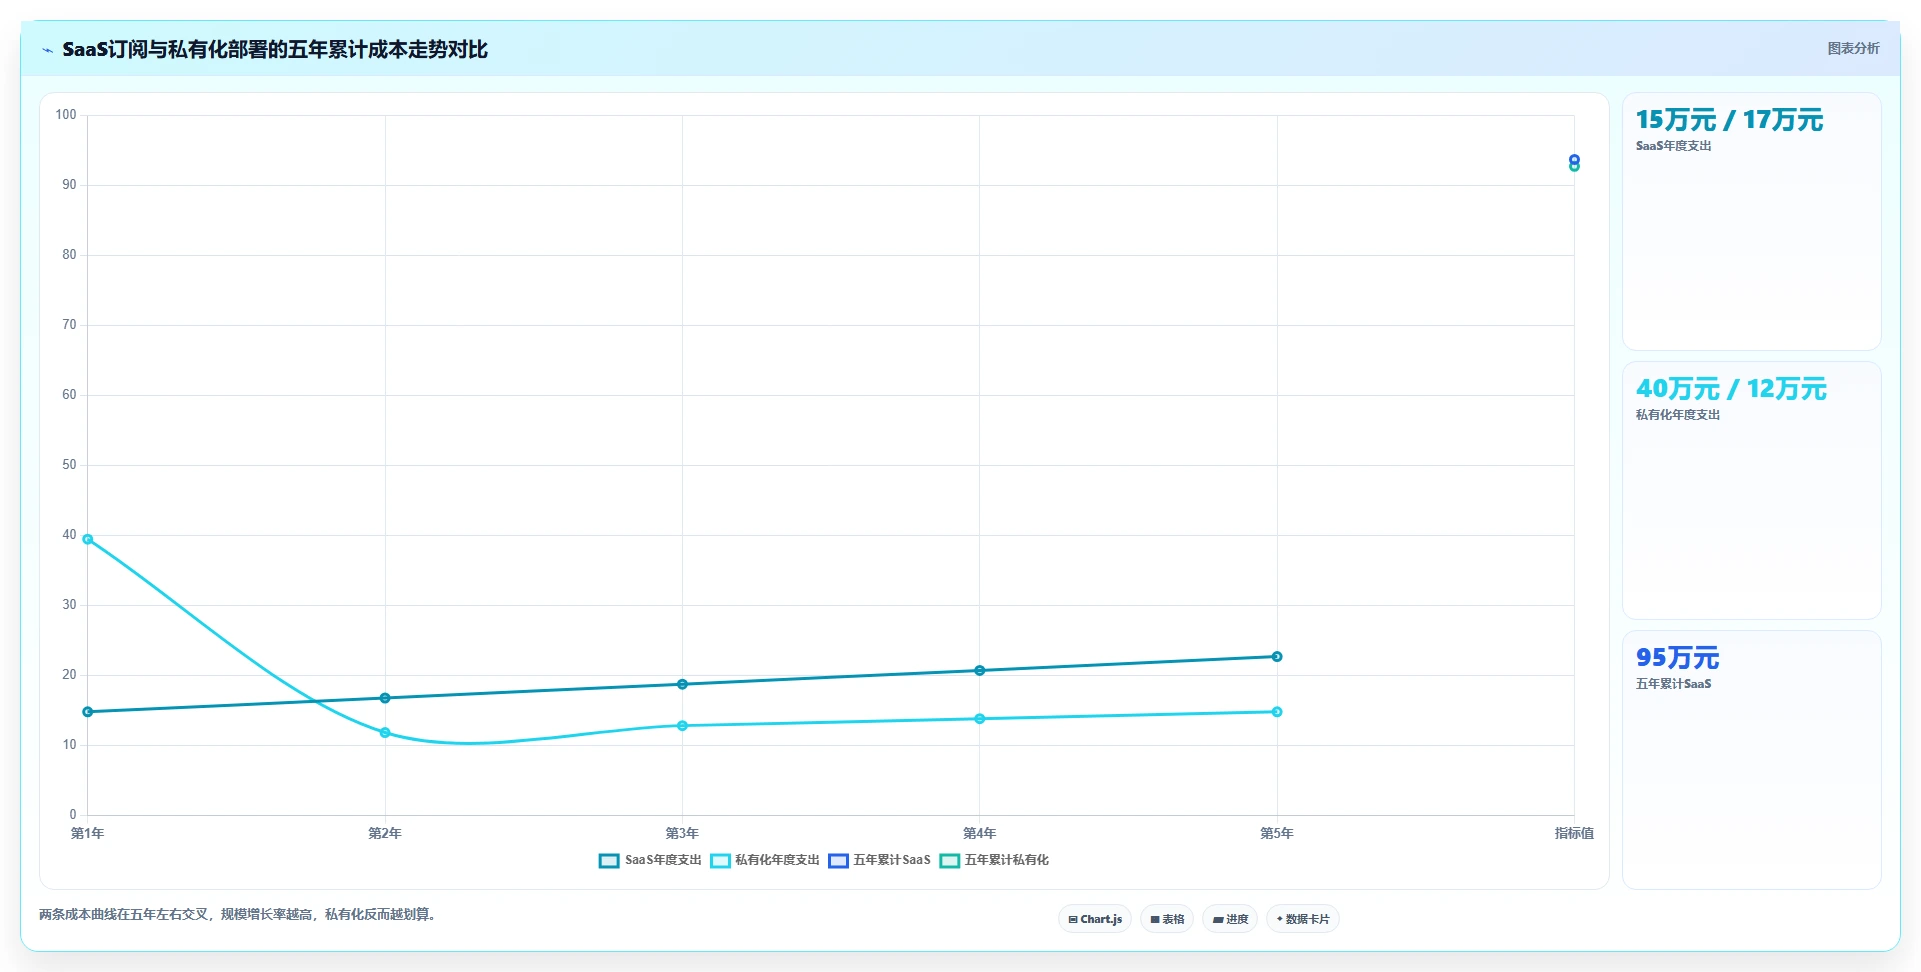Select the 数据卡片 tag chip
This screenshot has width=1921, height=972.
[1303, 919]
